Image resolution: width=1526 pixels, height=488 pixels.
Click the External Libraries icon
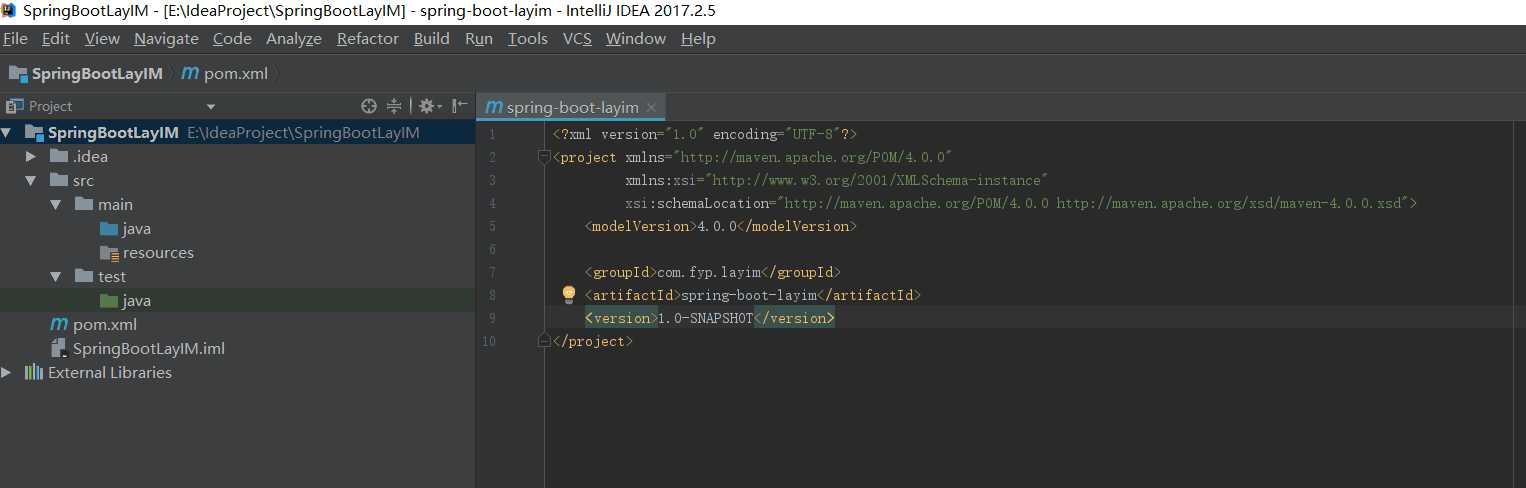coord(34,372)
